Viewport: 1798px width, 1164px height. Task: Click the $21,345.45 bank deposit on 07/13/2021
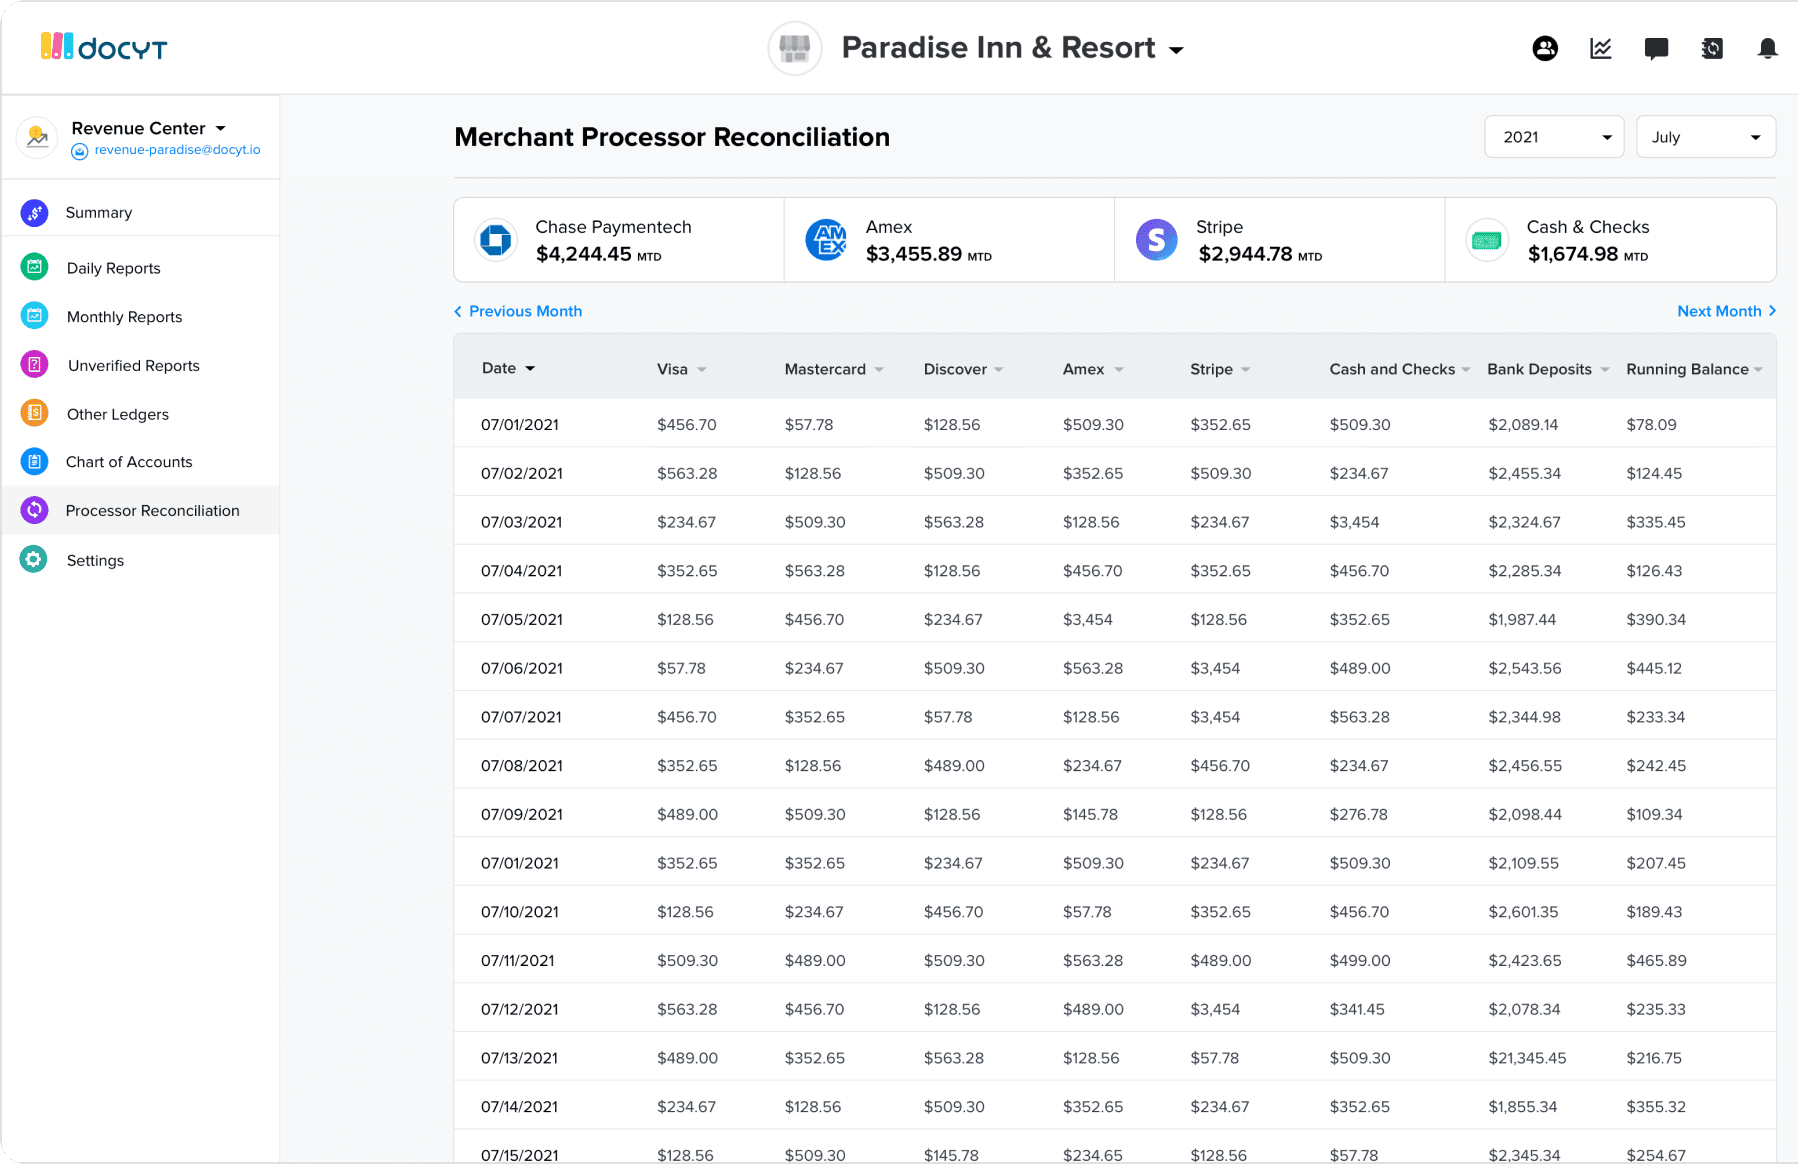tap(1527, 1058)
